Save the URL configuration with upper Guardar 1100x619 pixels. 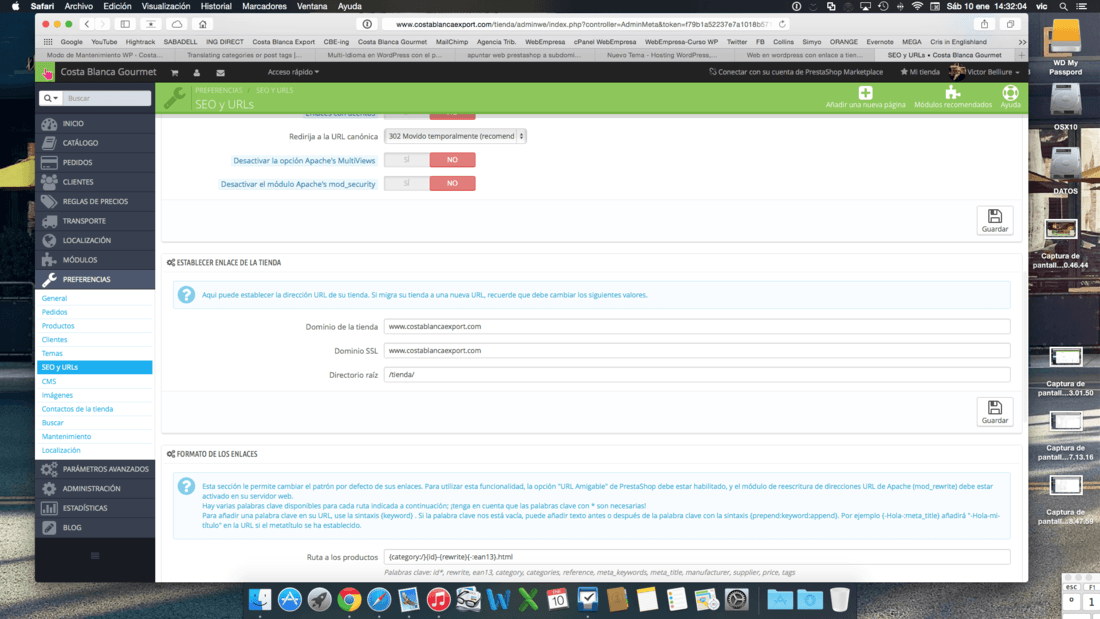[x=995, y=220]
